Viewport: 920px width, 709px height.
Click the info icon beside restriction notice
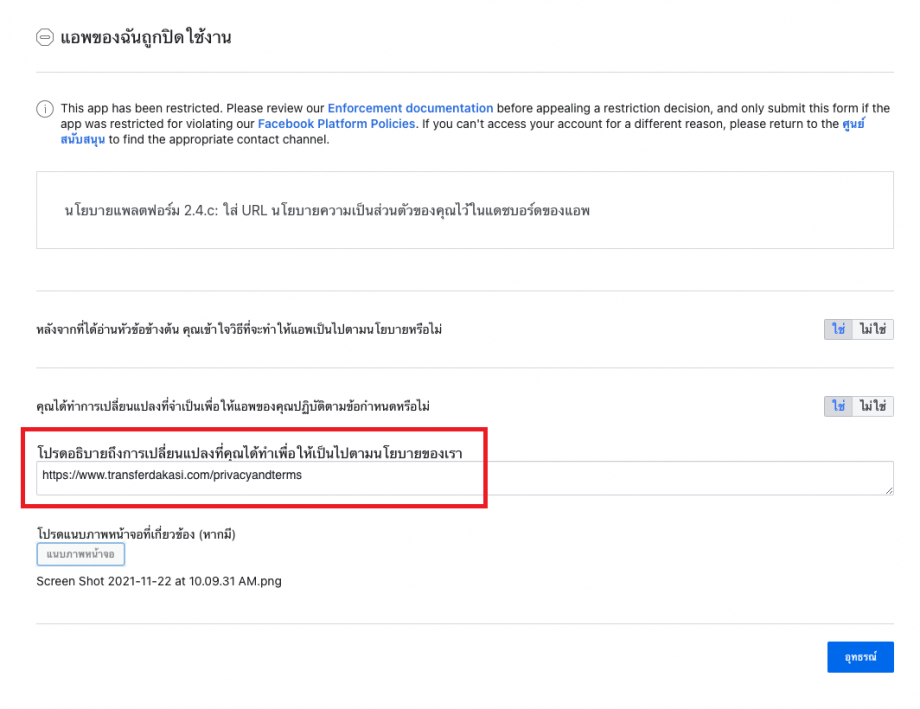[45, 109]
